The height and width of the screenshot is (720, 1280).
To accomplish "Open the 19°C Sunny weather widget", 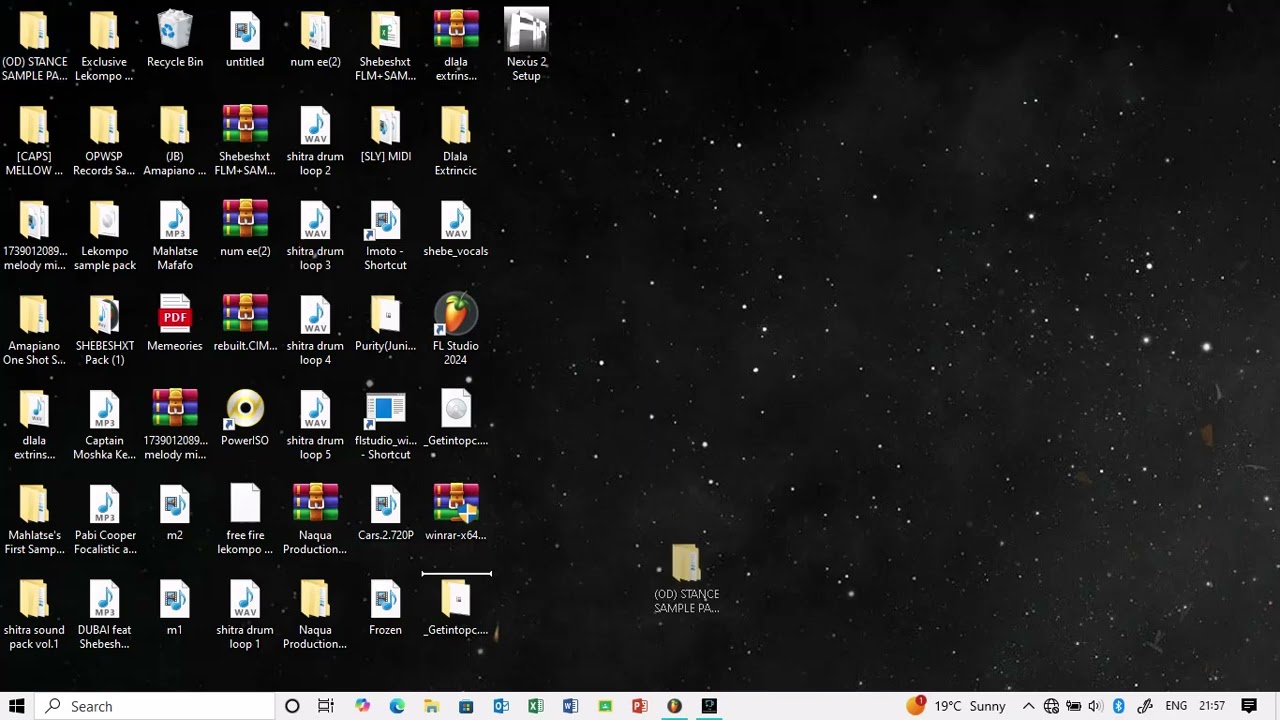I will 956,706.
